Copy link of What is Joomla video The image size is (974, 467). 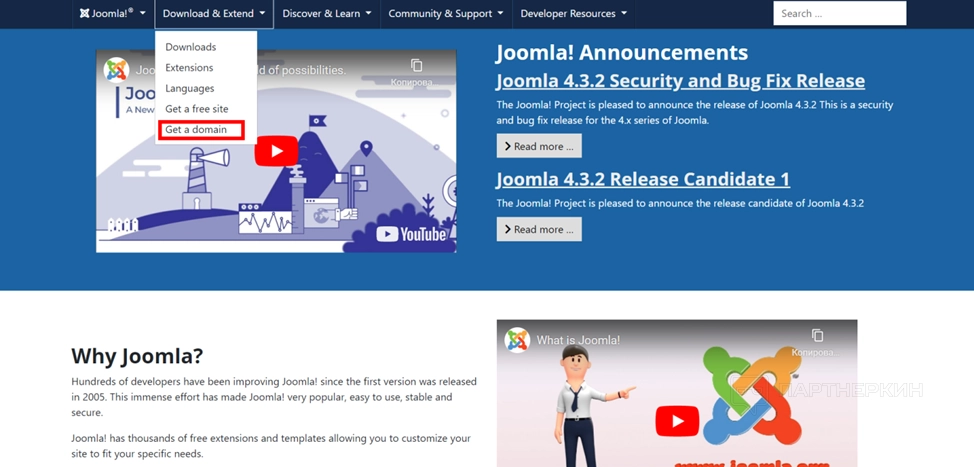[817, 342]
